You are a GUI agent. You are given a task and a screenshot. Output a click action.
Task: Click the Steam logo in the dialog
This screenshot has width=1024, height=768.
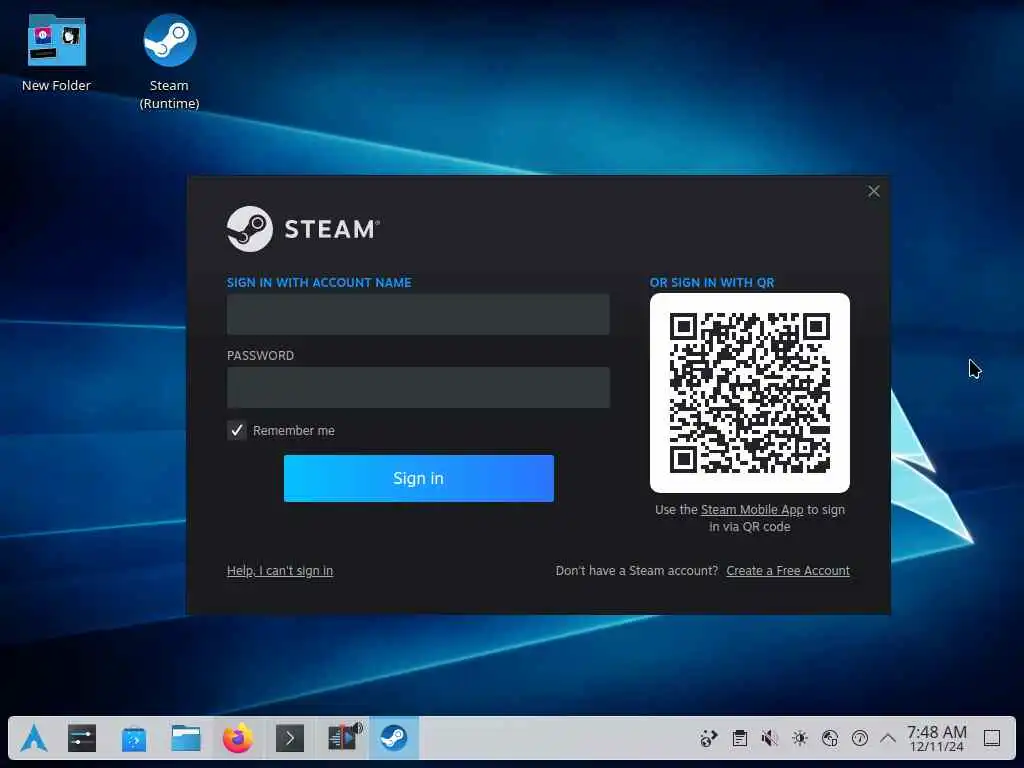point(303,229)
